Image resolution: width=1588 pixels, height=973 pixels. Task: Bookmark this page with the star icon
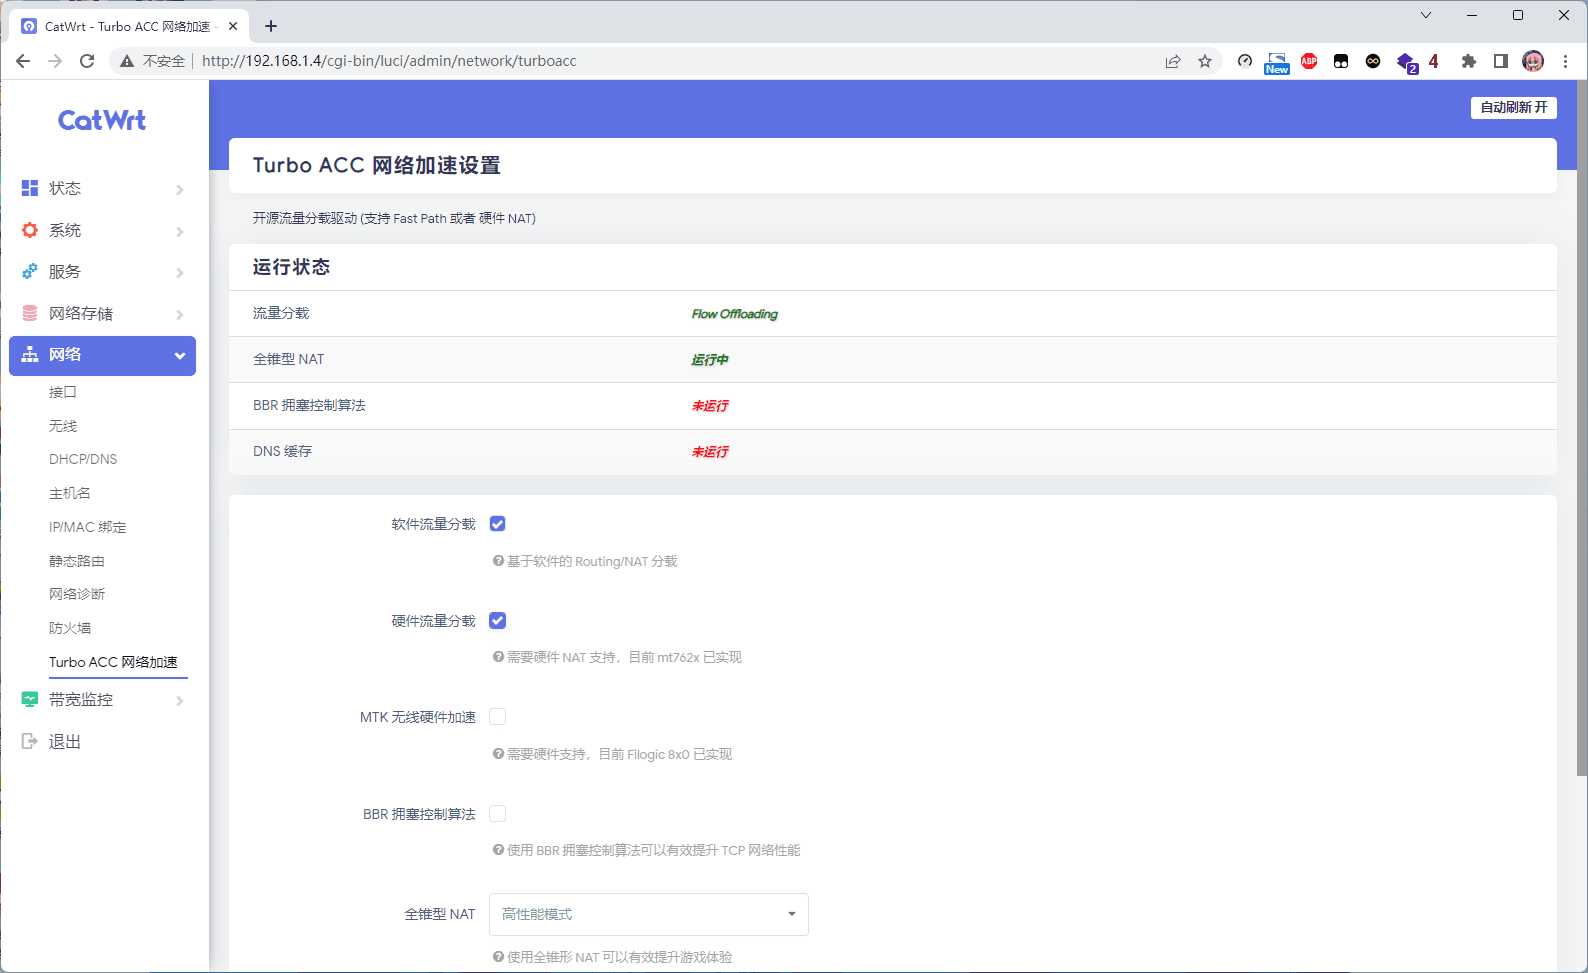[x=1205, y=61]
